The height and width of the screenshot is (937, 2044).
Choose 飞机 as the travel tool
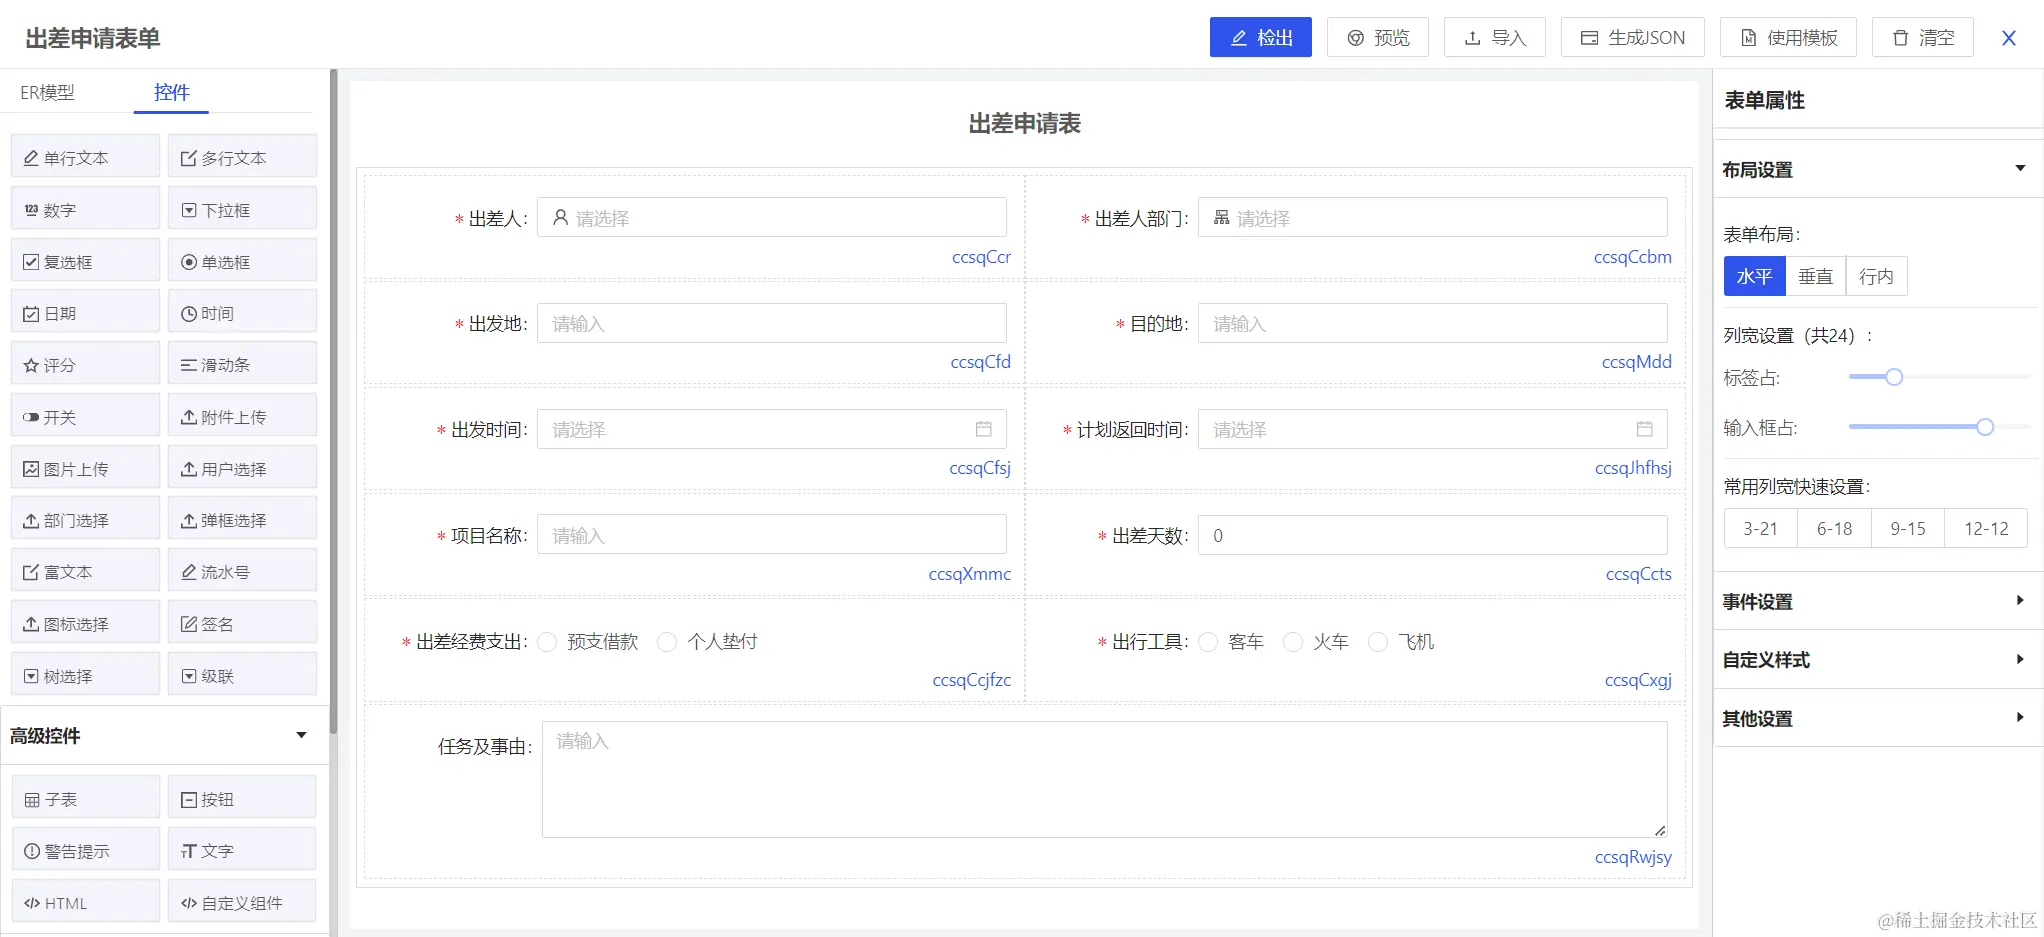(x=1381, y=642)
